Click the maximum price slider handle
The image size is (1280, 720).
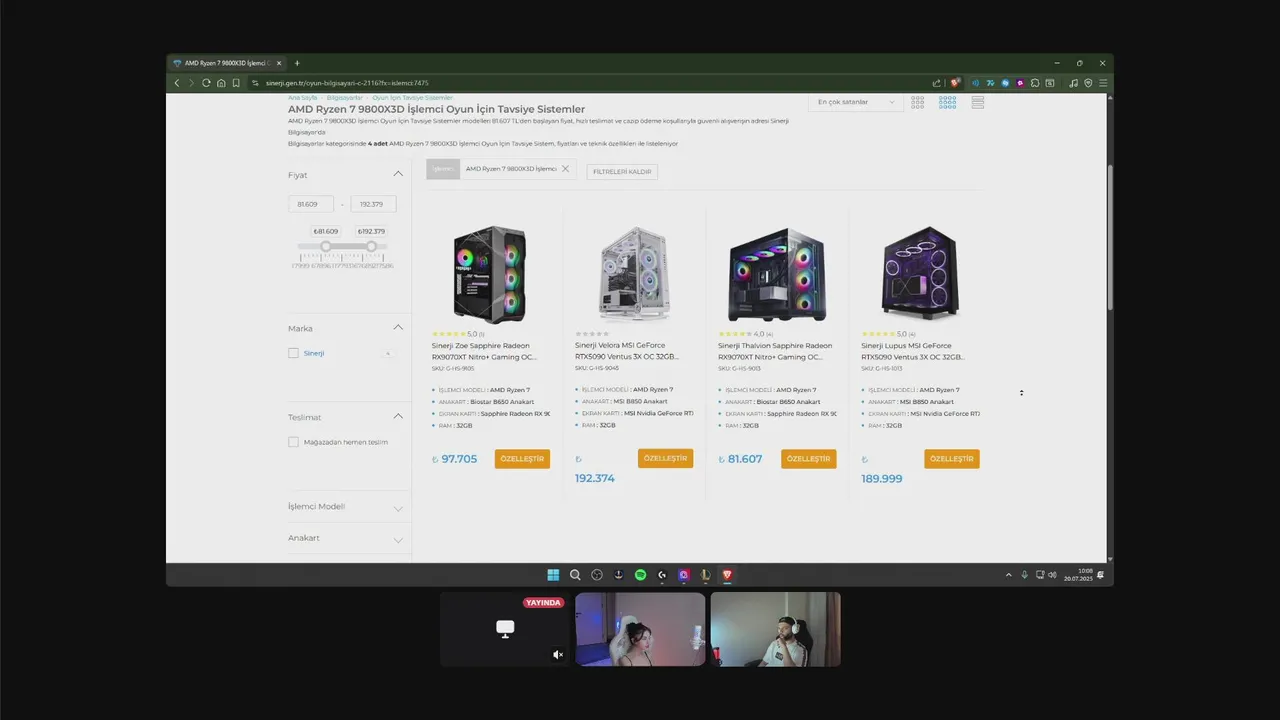coord(371,246)
